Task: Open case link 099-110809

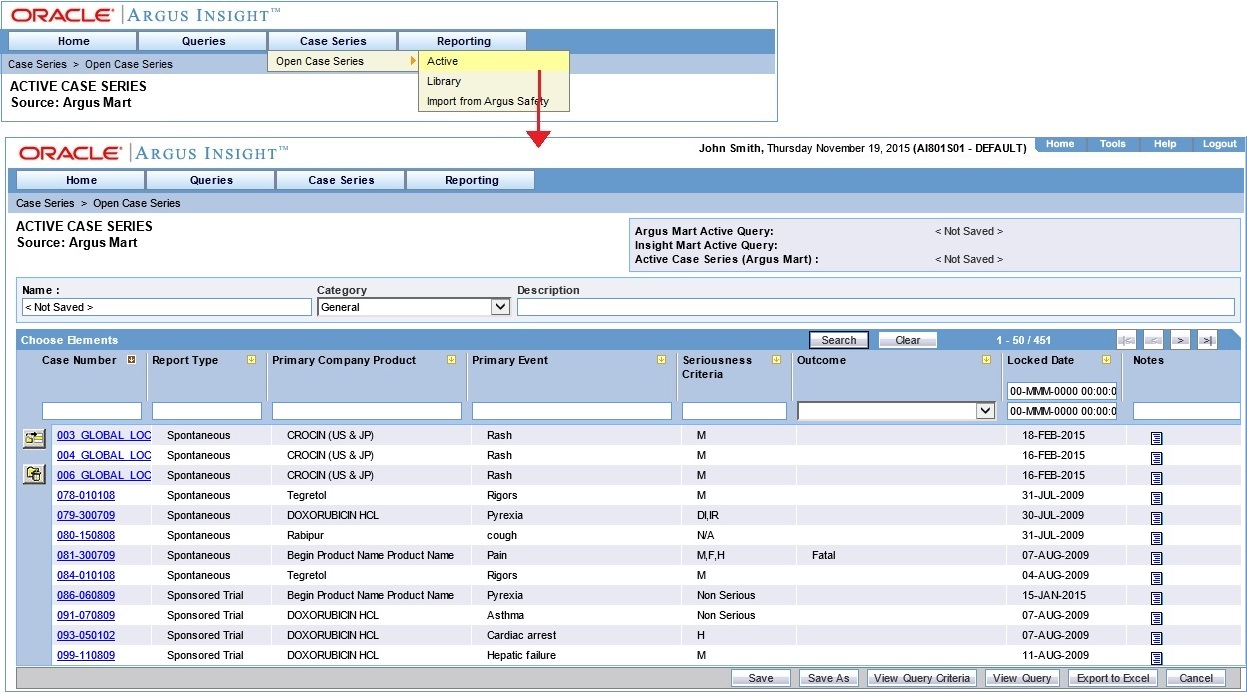Action: [86, 655]
